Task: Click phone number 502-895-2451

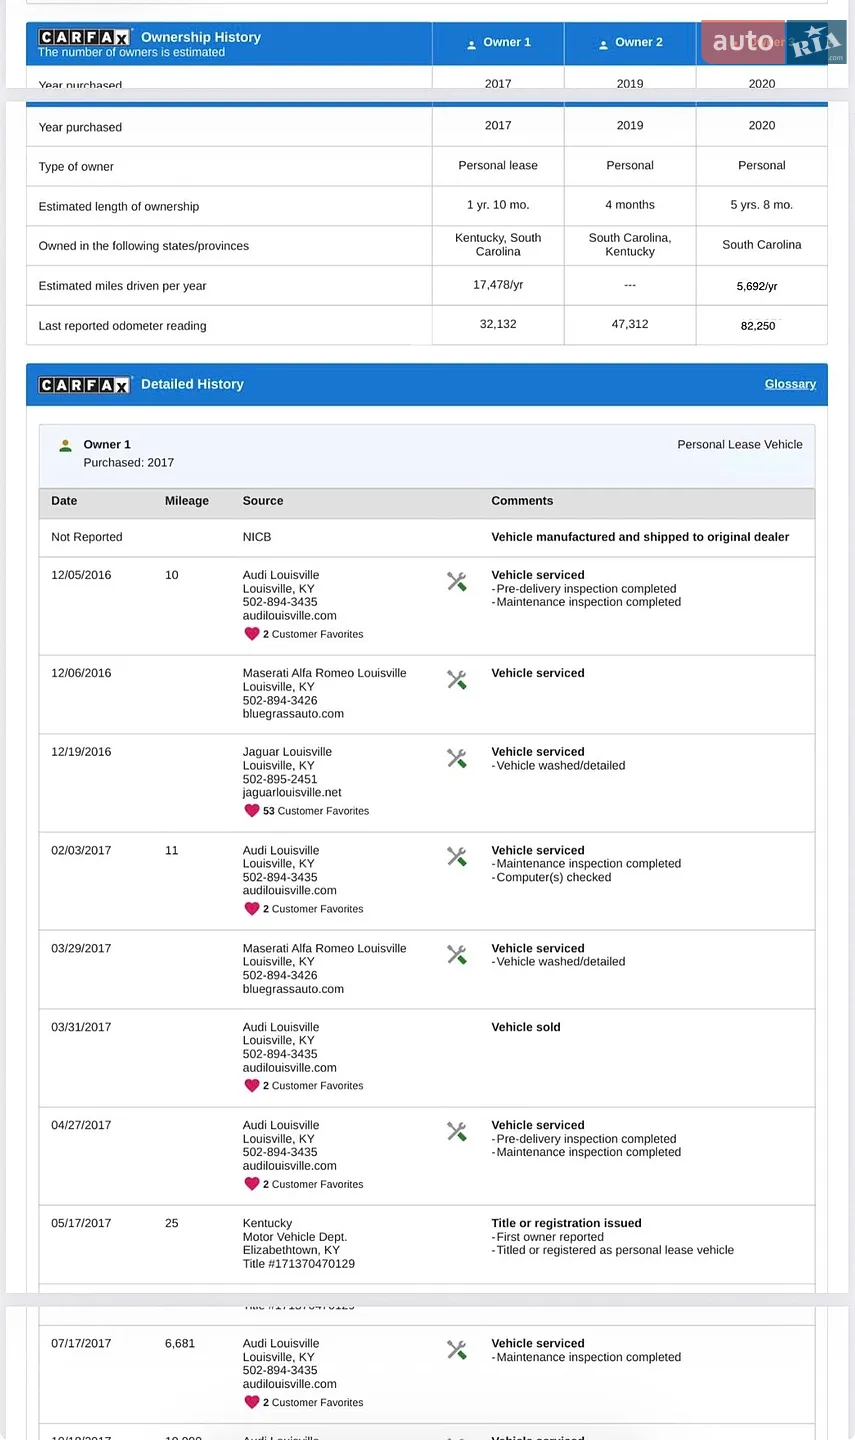Action: point(280,779)
